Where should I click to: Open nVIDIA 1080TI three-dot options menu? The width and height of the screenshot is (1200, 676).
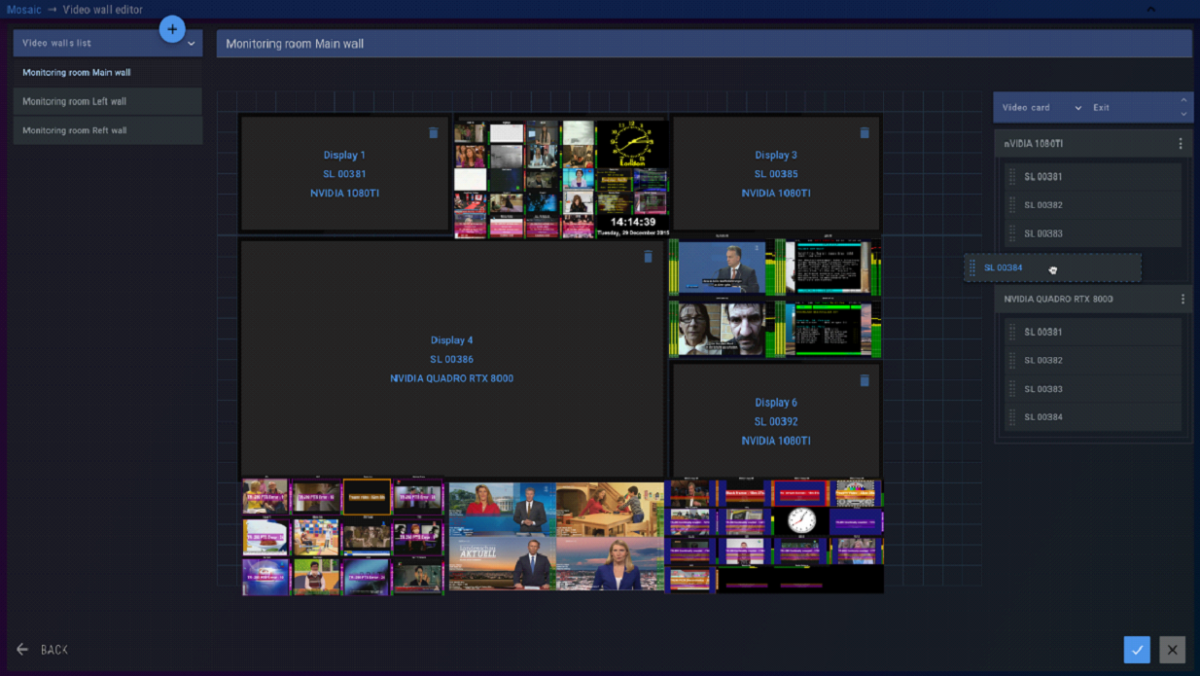(1180, 144)
